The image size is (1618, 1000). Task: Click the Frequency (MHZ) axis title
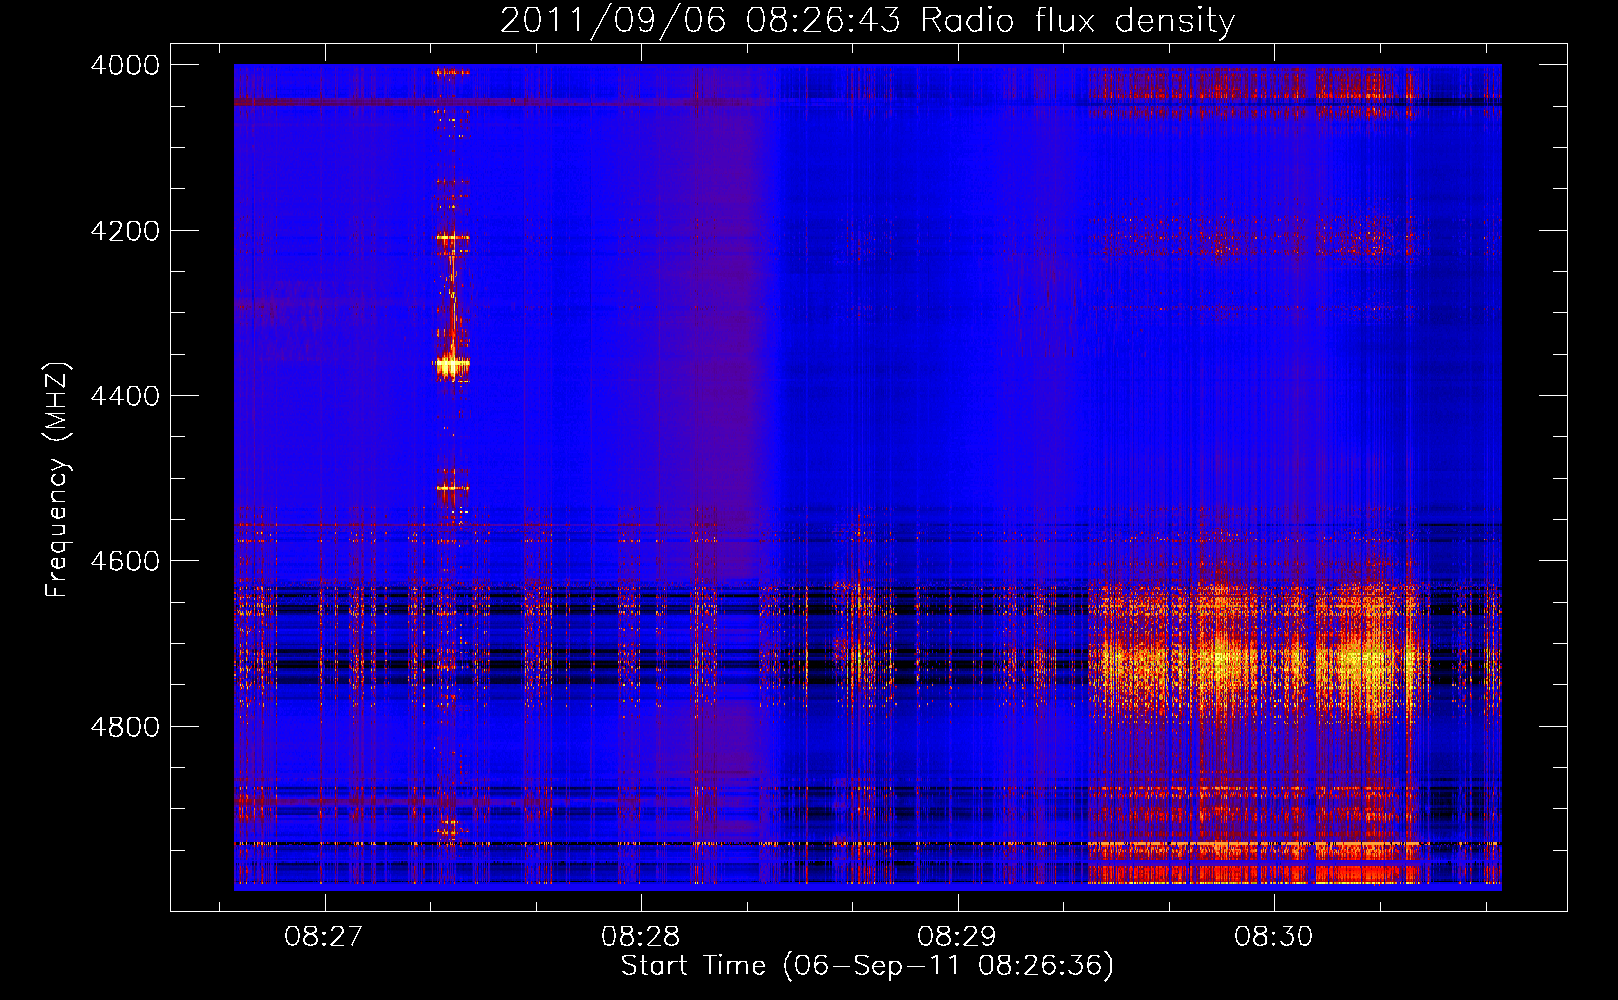tap(58, 480)
